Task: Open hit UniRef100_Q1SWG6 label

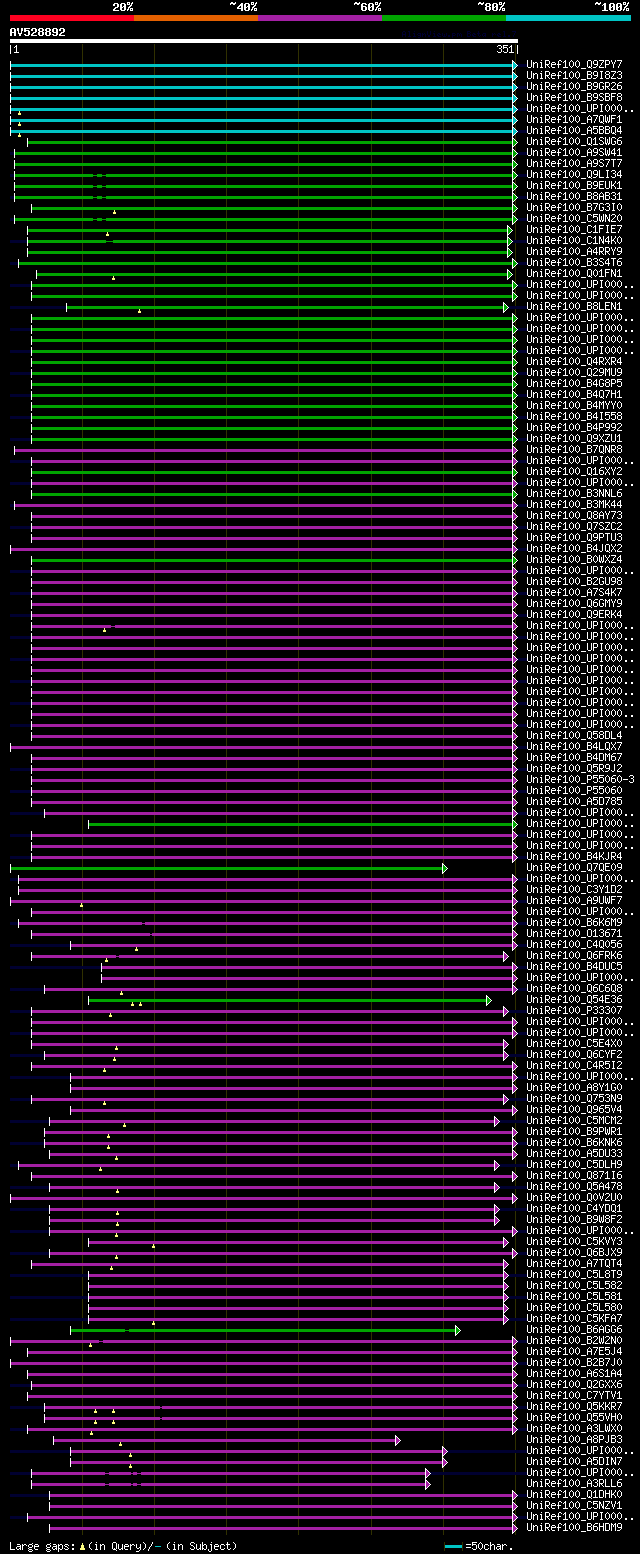Action: [574, 141]
